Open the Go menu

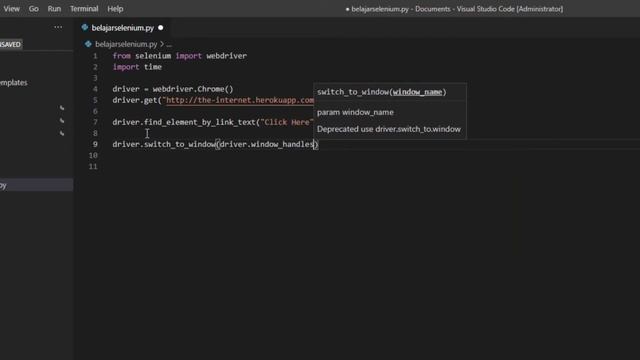[x=33, y=9]
